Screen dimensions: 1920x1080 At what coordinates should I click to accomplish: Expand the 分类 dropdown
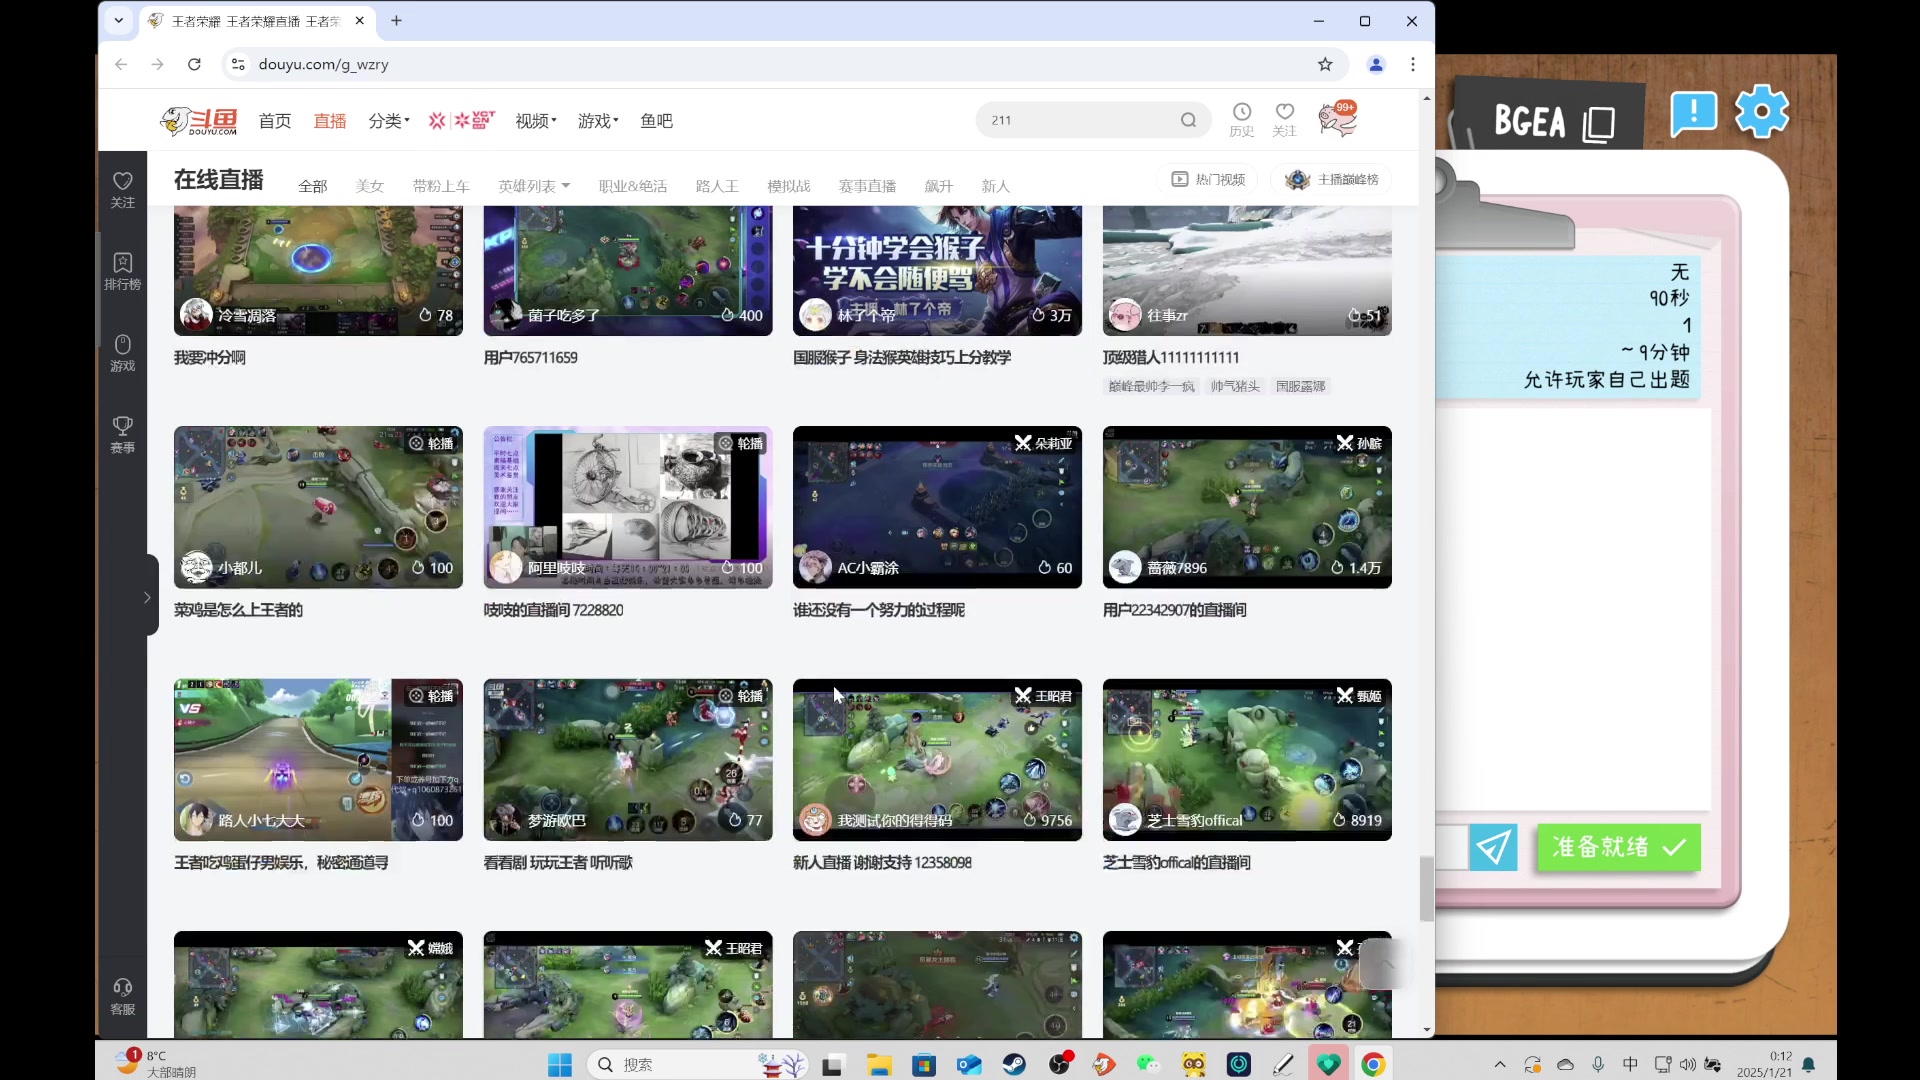pos(388,121)
